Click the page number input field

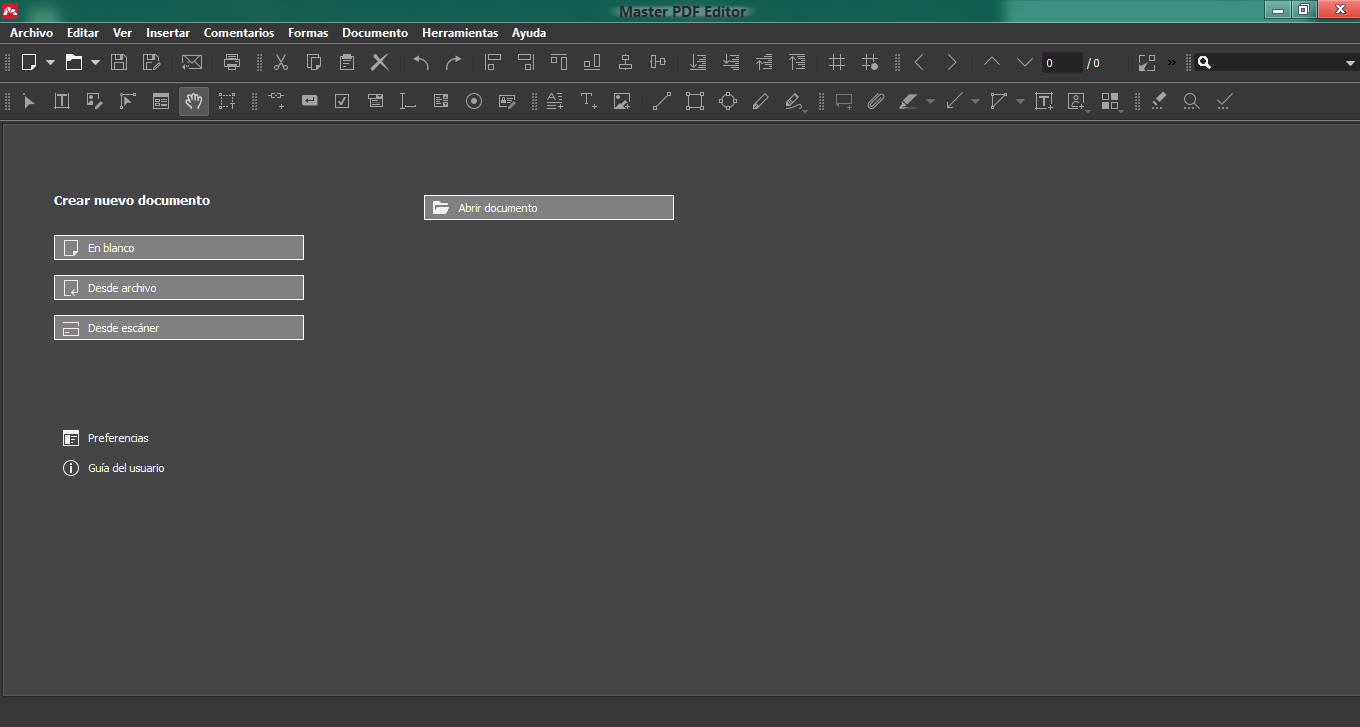(x=1062, y=63)
